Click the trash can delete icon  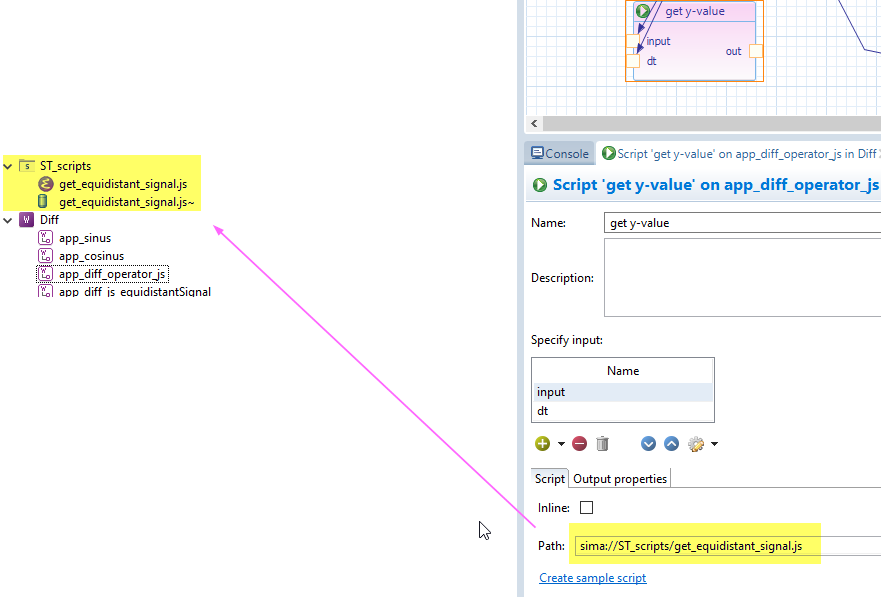(x=602, y=444)
